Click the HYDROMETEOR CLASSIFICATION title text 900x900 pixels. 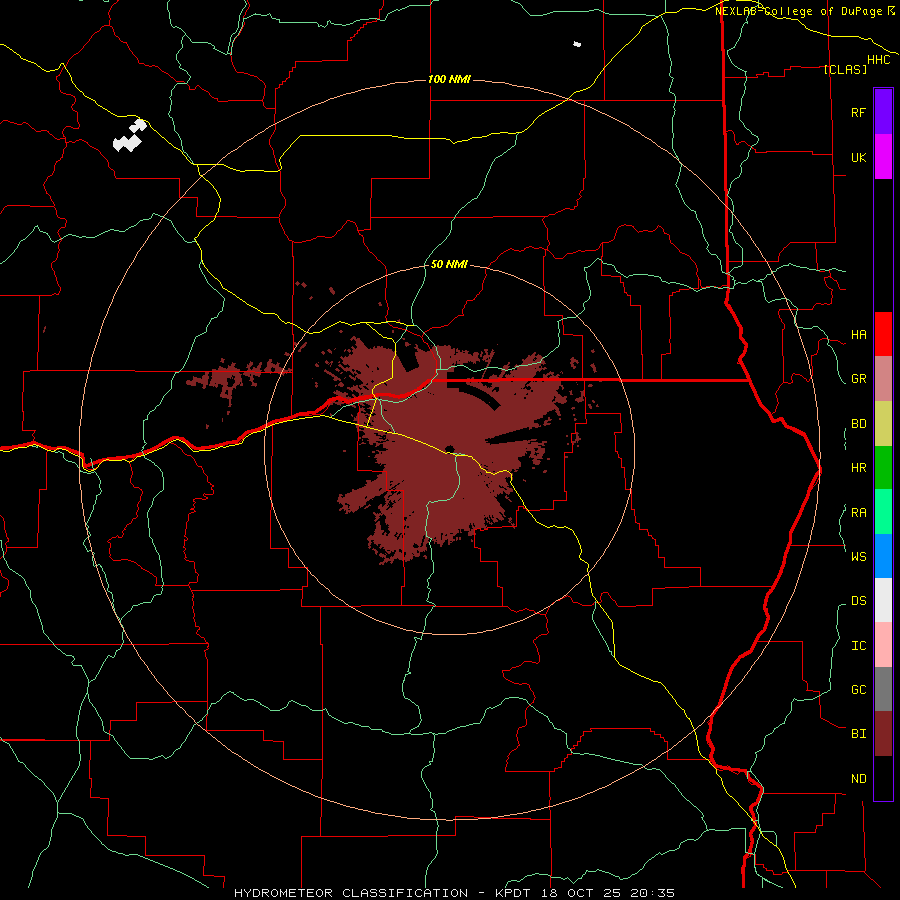point(351,893)
